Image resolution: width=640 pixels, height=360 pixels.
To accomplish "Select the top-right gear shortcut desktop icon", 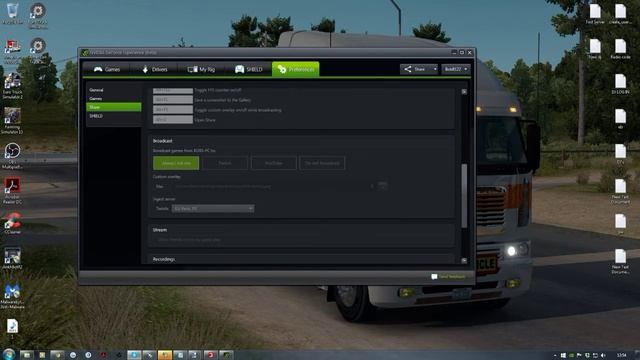I will [38, 16].
